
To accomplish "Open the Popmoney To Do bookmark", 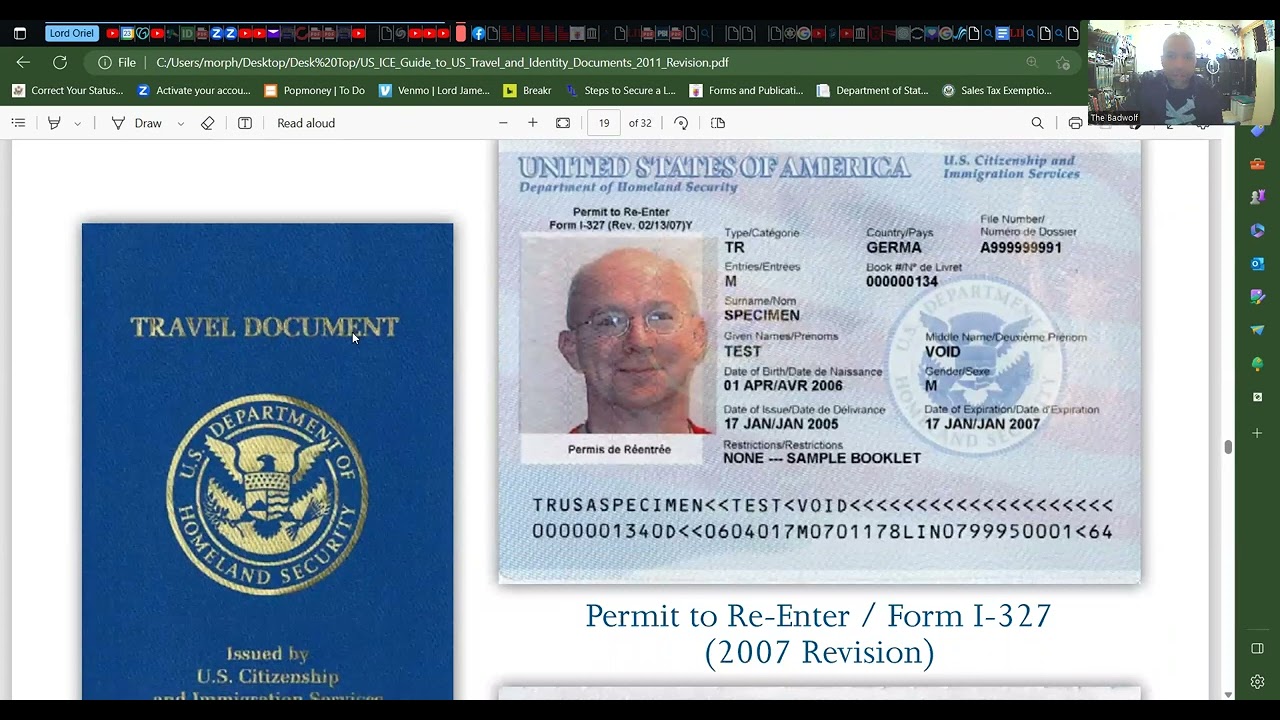I will click(315, 90).
